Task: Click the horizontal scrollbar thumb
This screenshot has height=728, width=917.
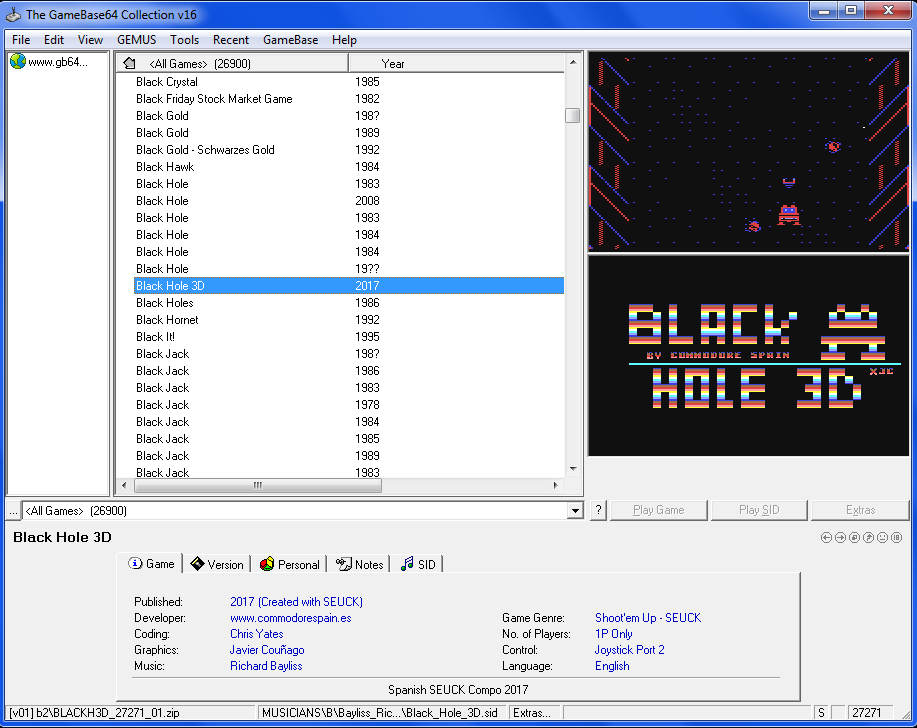Action: [258, 485]
